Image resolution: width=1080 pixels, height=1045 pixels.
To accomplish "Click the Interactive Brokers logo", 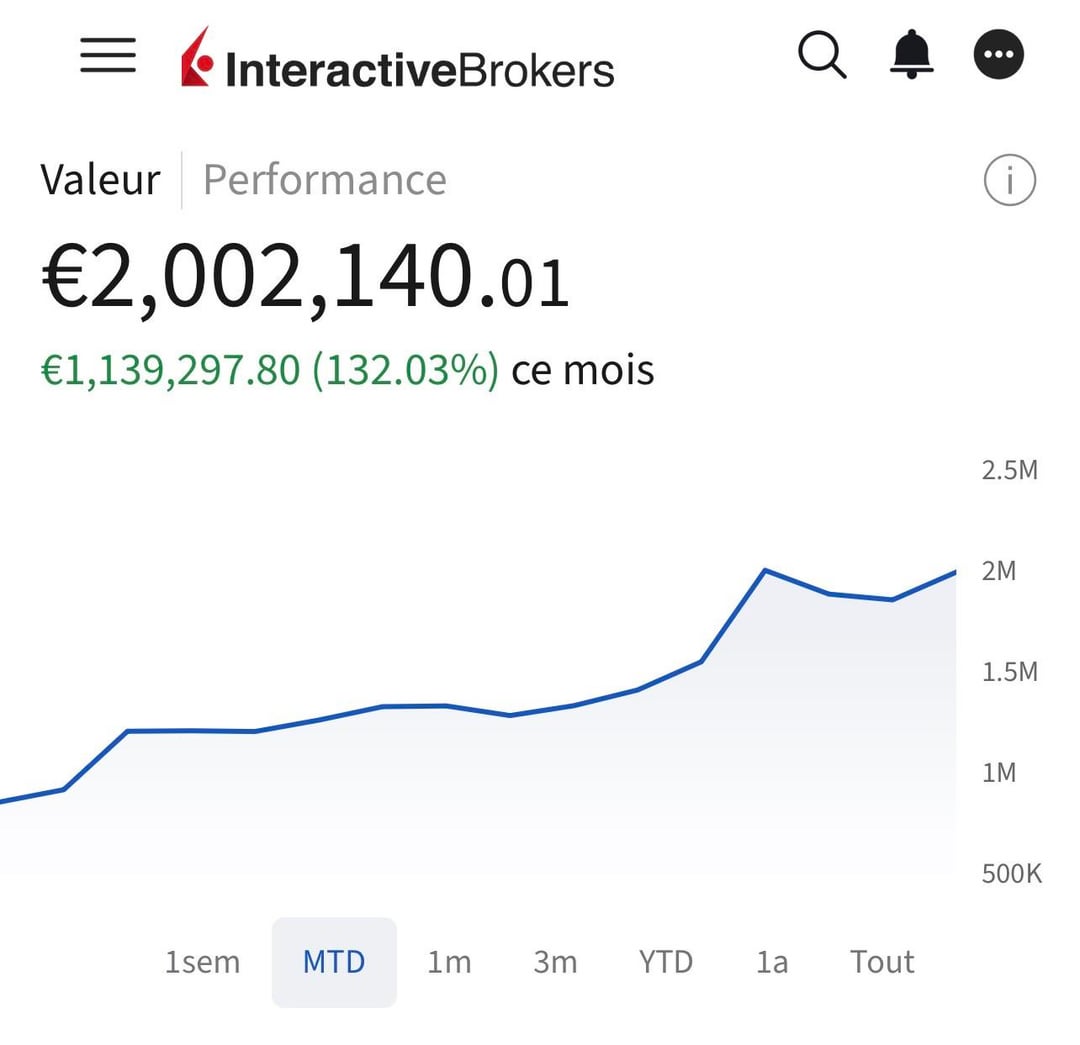I will point(397,63).
